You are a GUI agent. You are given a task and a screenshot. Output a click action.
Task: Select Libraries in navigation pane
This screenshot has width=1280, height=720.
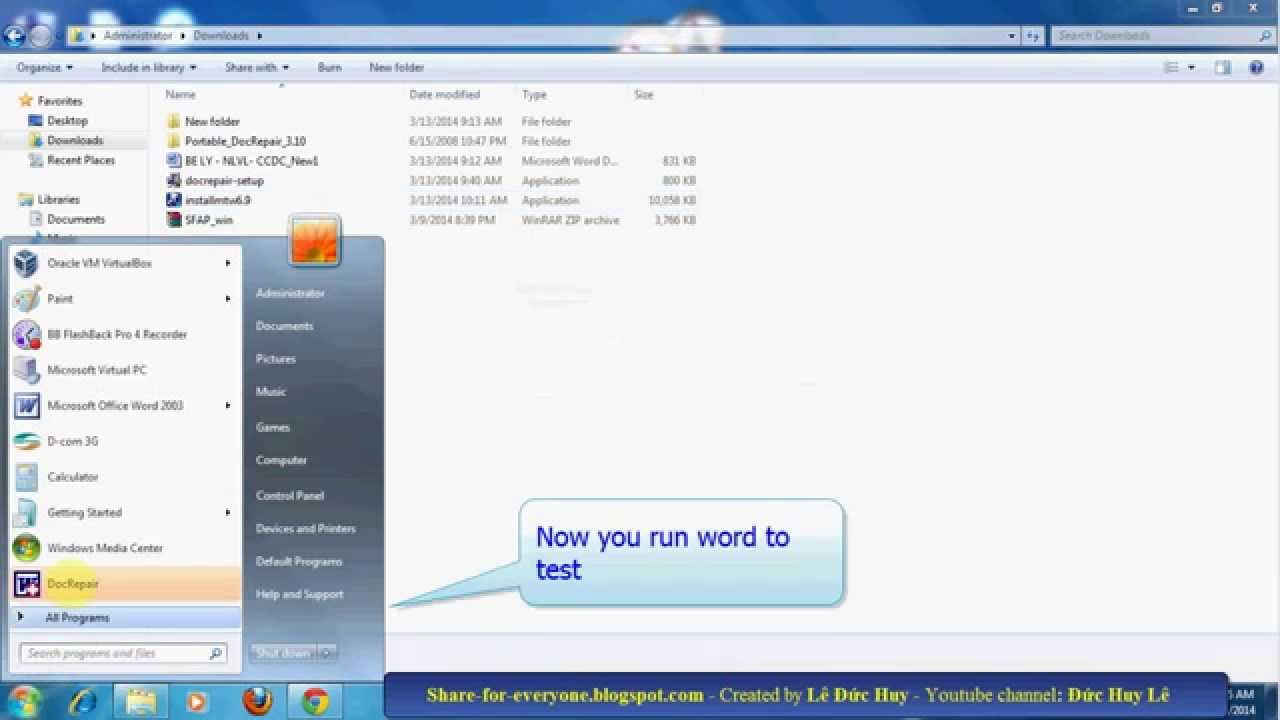(58, 200)
